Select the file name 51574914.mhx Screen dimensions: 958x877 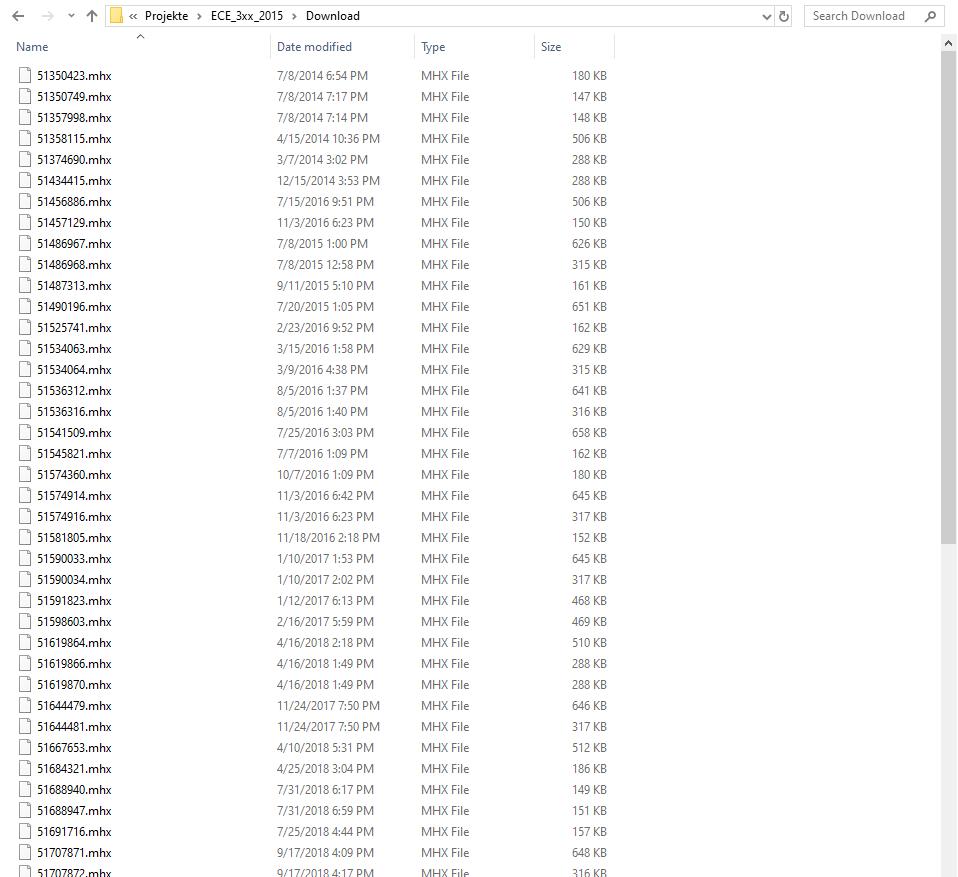(x=74, y=496)
